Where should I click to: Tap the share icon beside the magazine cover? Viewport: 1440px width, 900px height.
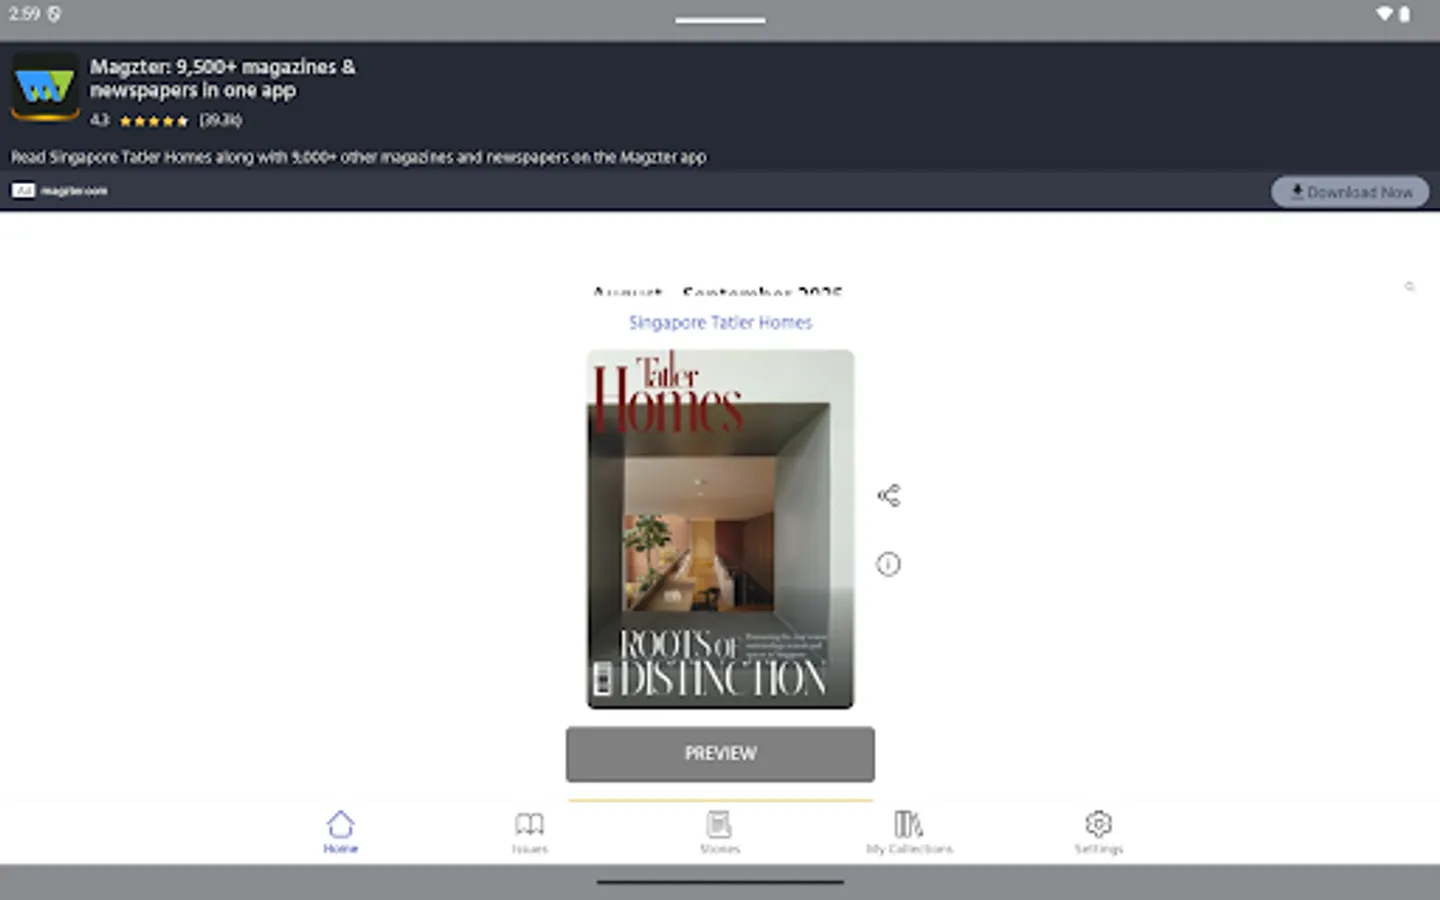coord(888,493)
